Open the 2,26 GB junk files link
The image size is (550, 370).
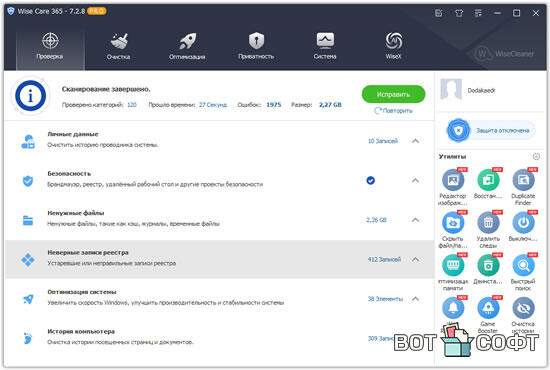tap(376, 220)
